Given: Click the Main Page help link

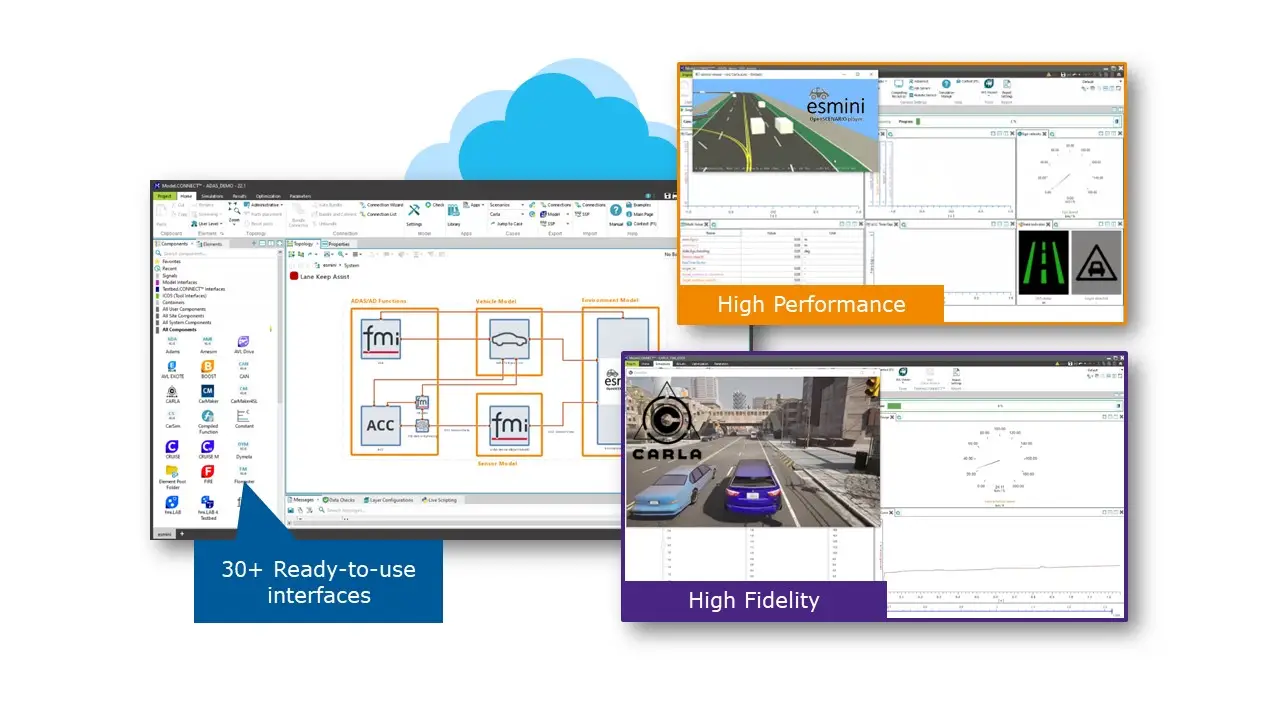Looking at the screenshot, I should 640,214.
